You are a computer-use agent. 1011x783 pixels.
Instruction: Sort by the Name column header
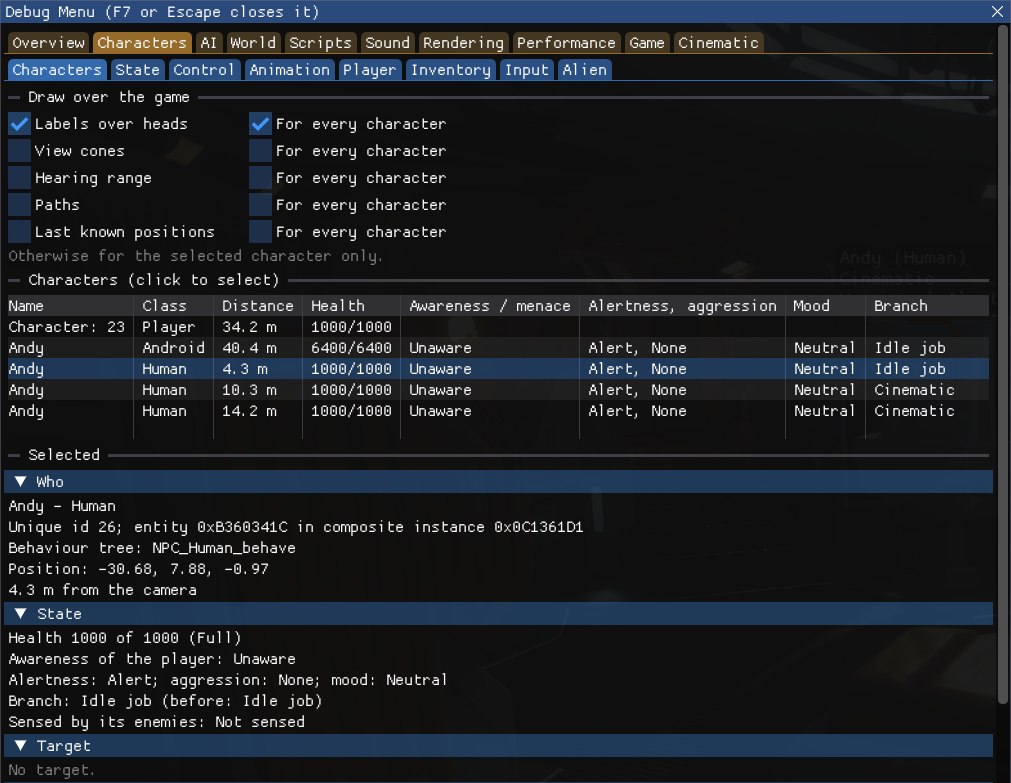[x=70, y=306]
